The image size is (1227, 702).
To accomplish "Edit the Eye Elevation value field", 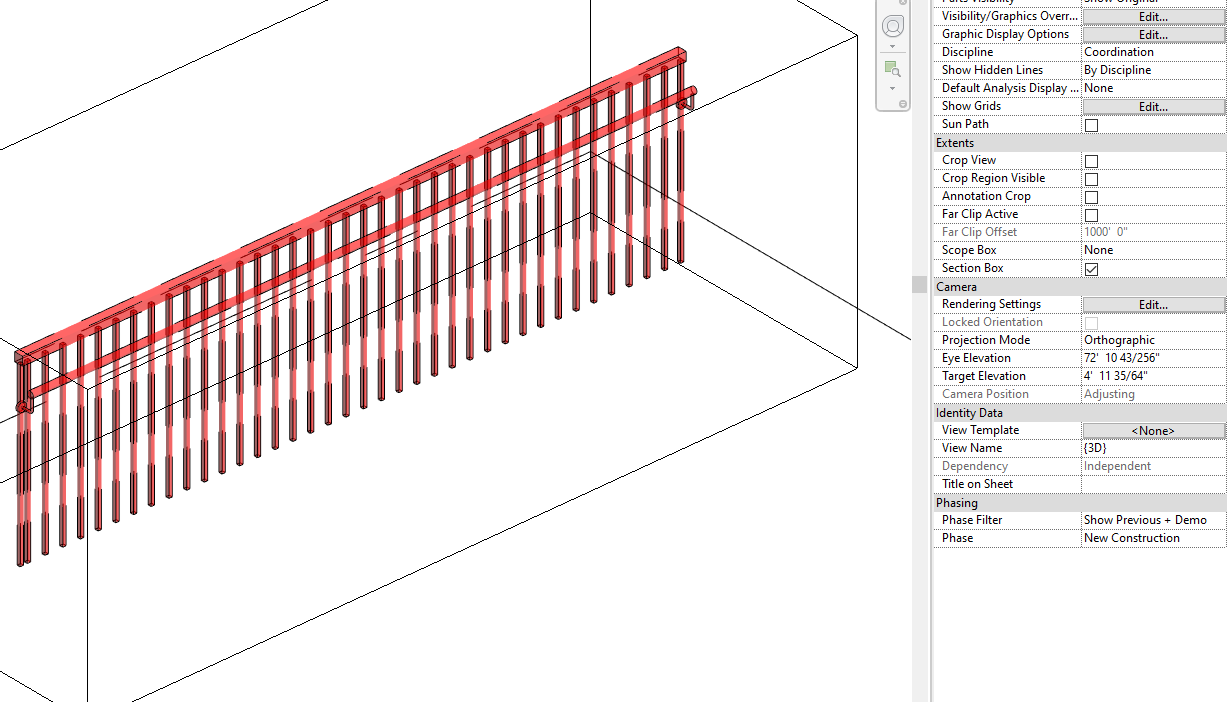I will coord(1152,357).
